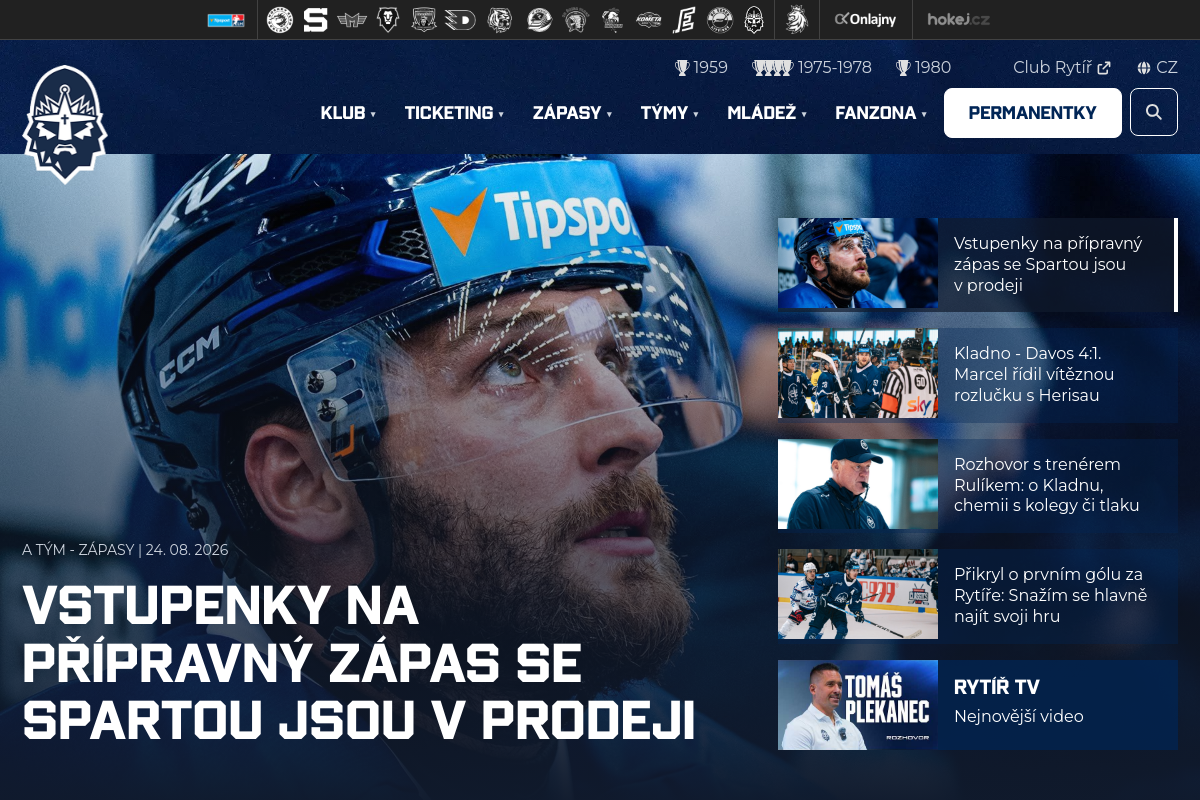Expand the KLUB menu
Screen dimensions: 1200x800
click(348, 113)
